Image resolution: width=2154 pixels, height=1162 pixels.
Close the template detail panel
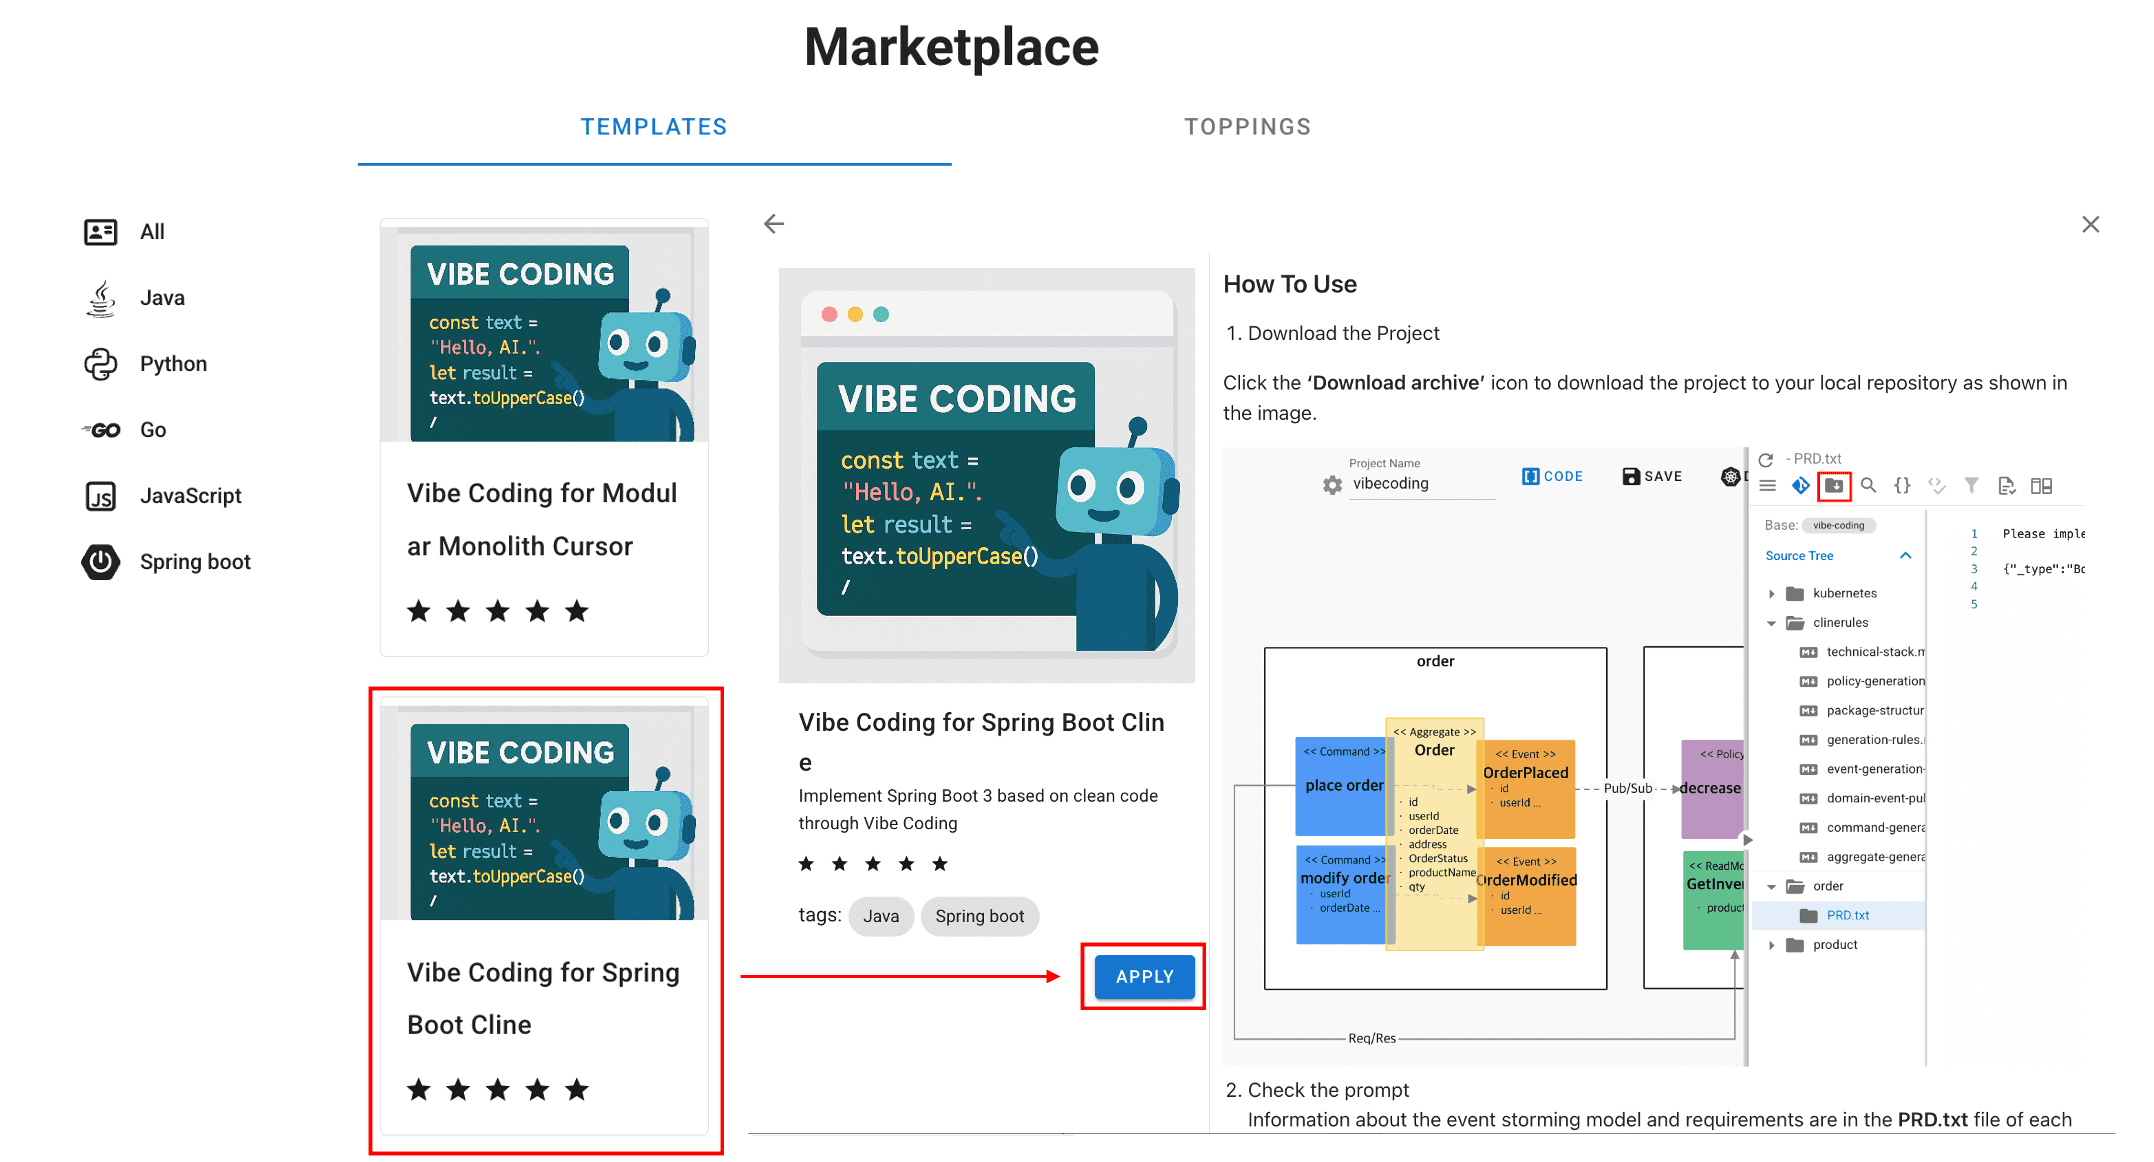2090,224
